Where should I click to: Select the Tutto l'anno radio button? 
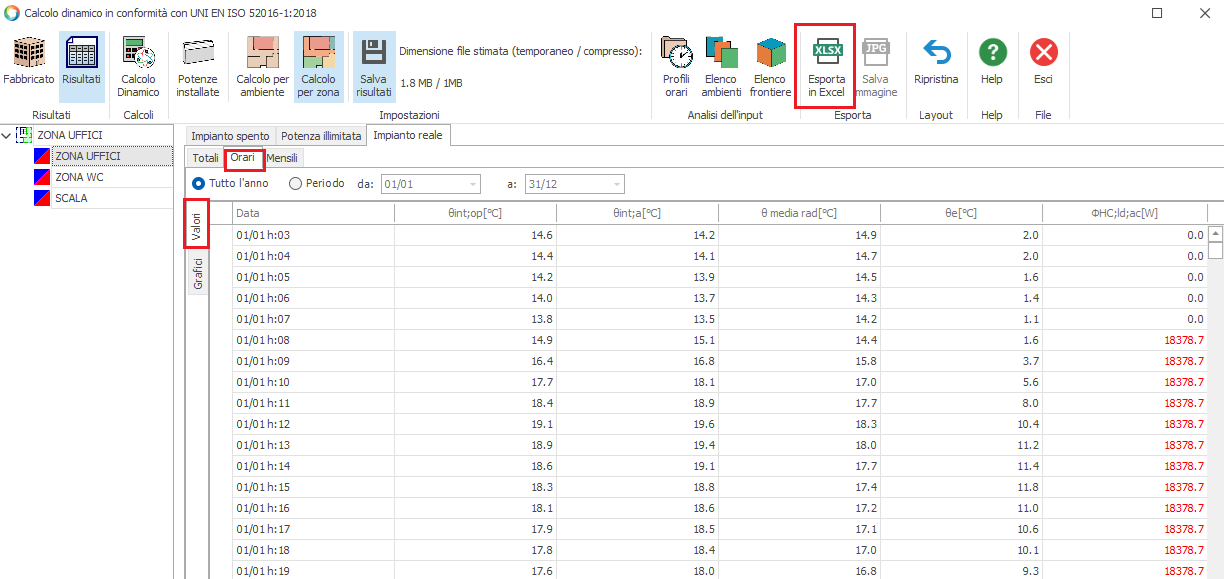click(x=198, y=184)
